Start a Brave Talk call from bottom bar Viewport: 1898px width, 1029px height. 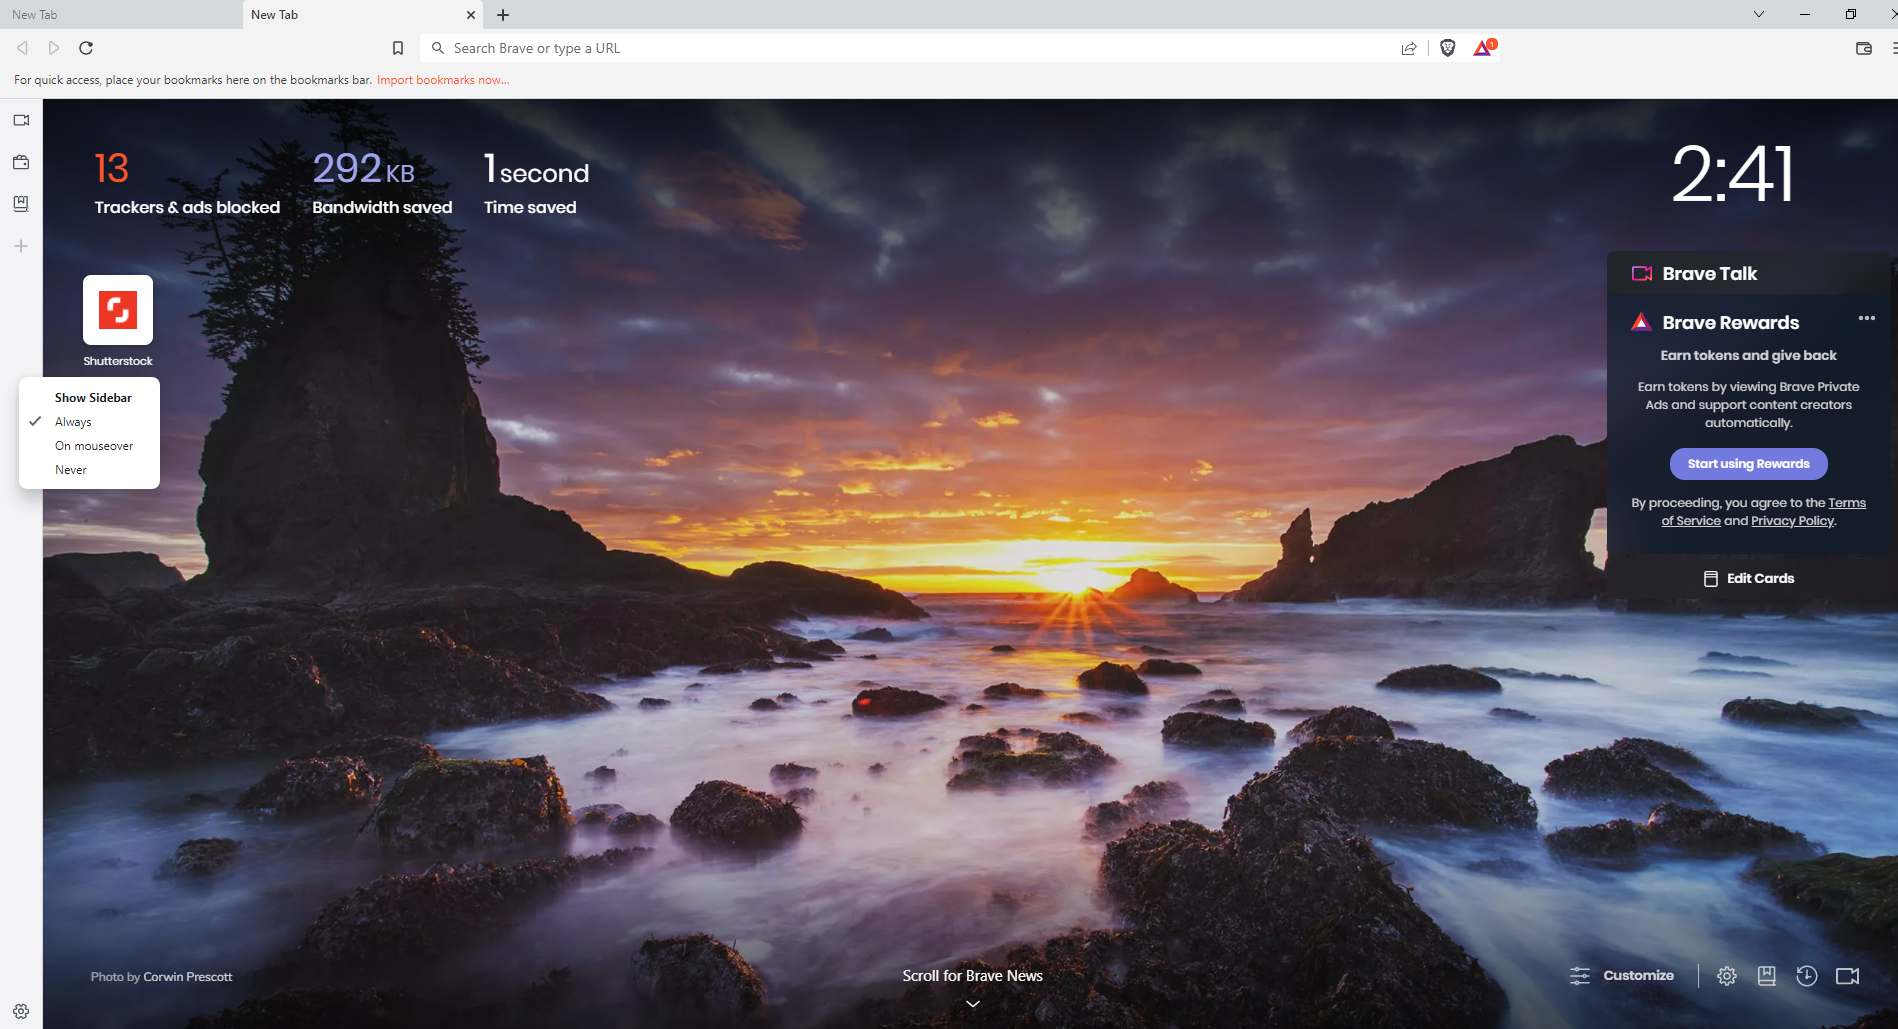[1848, 975]
